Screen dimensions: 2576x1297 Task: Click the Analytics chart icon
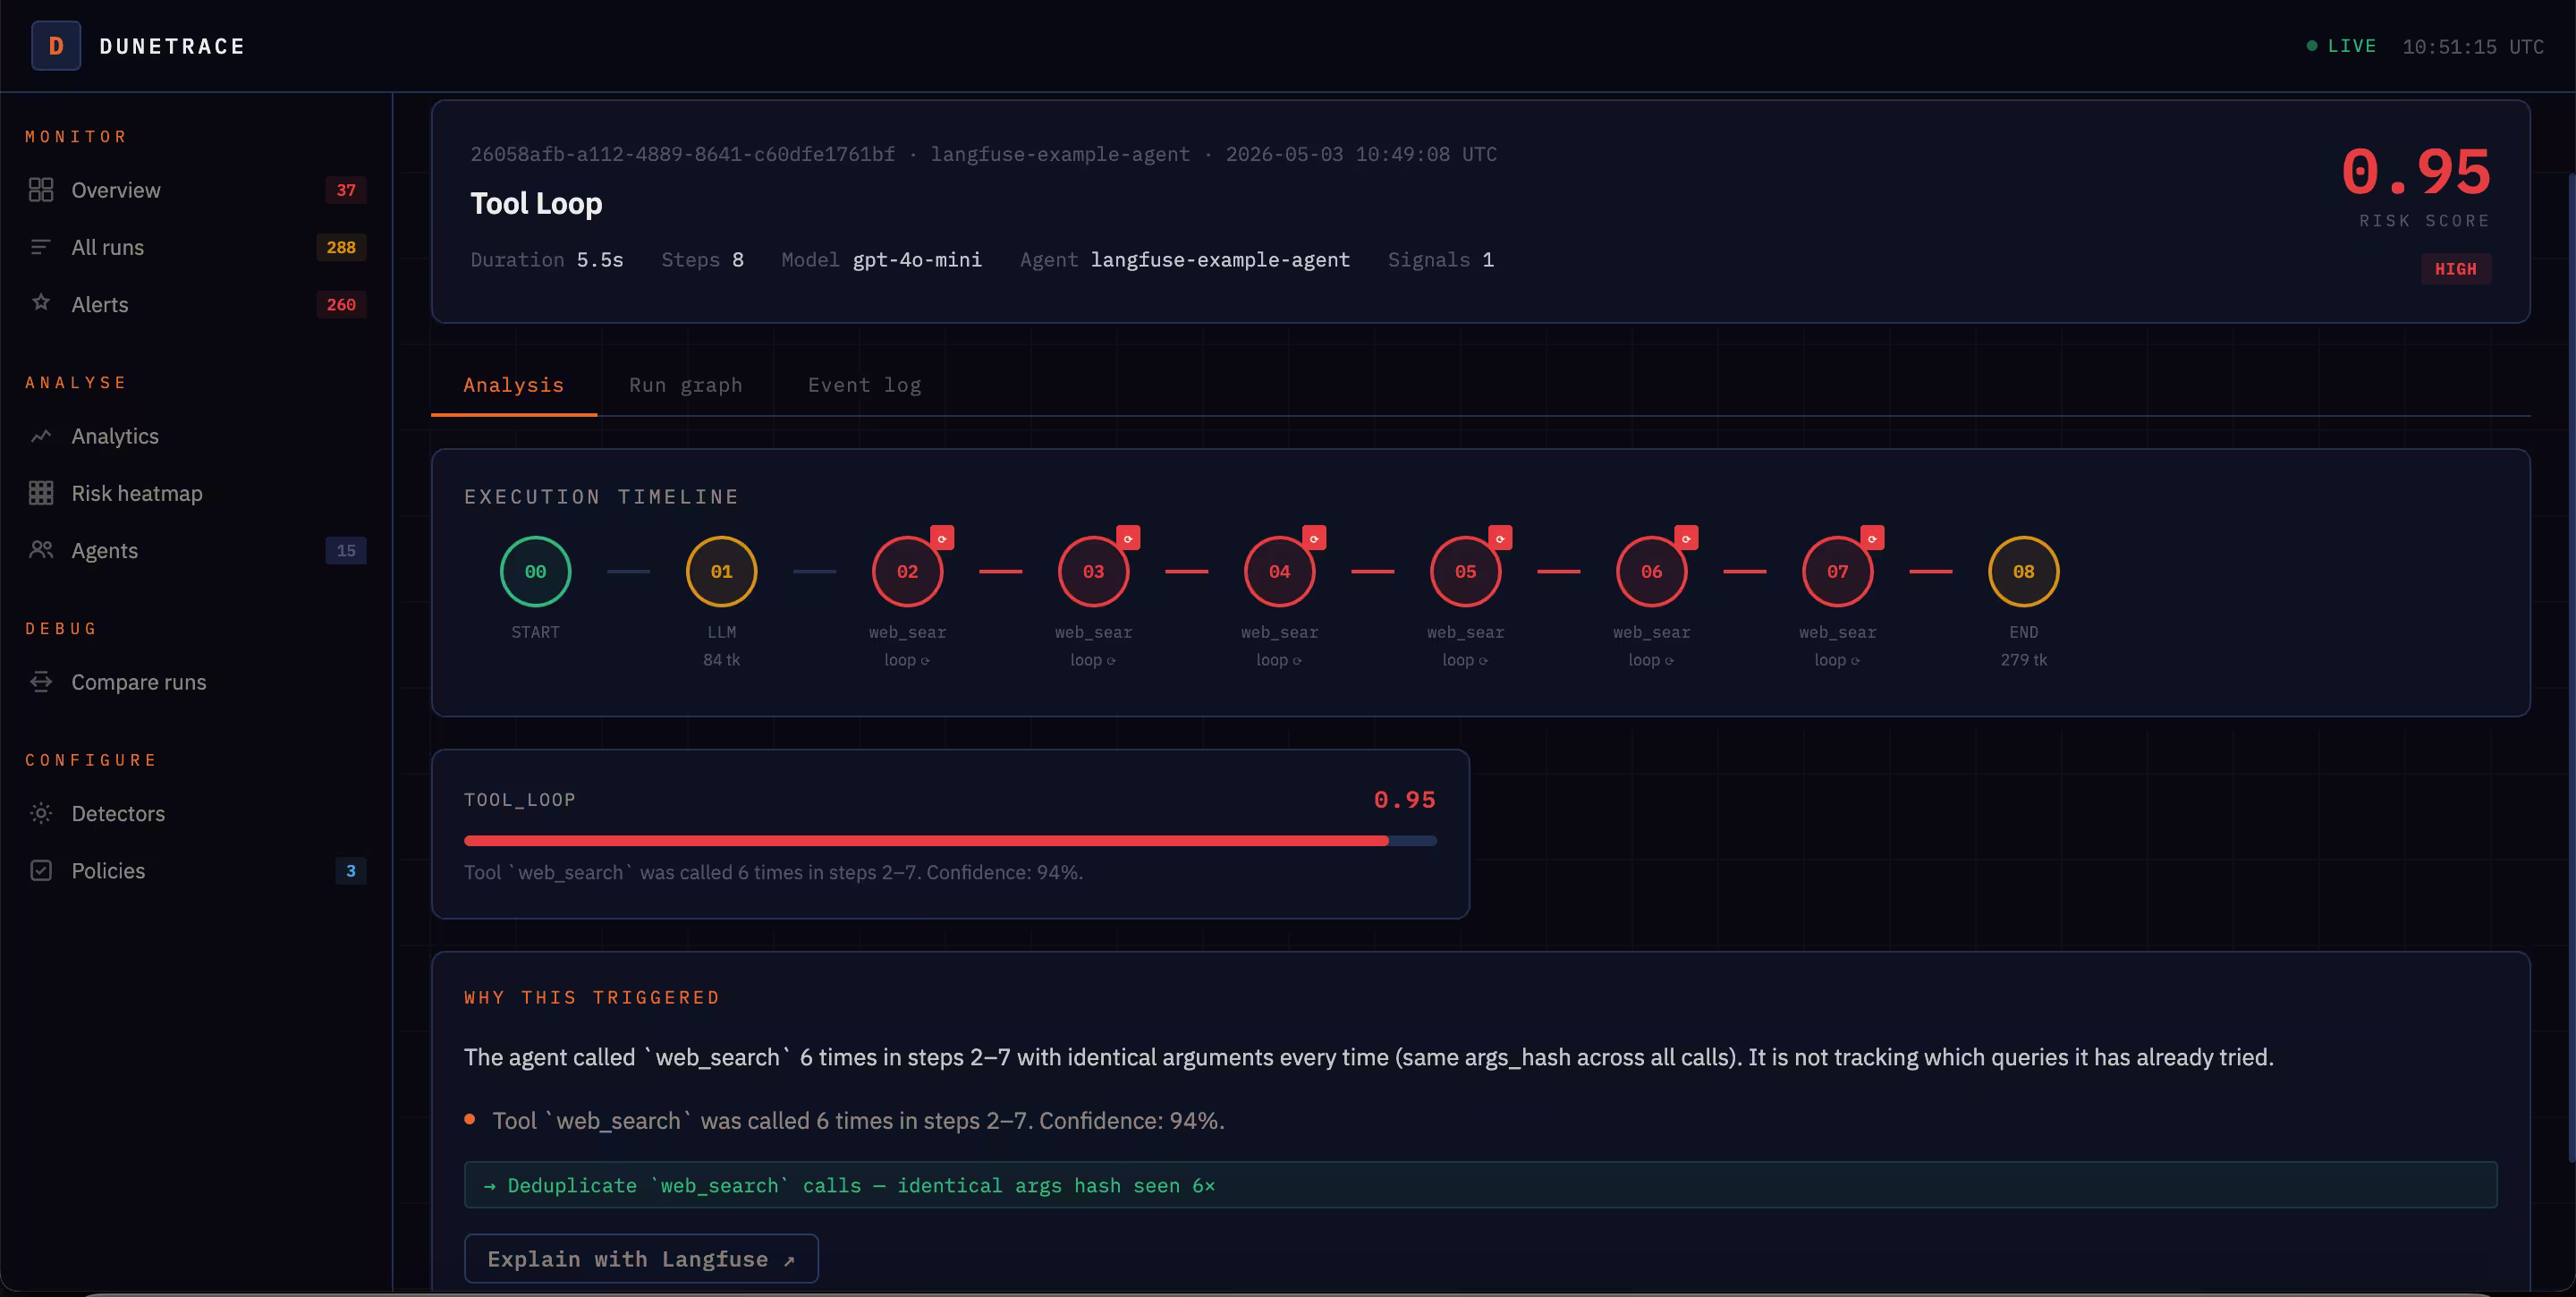click(x=41, y=436)
